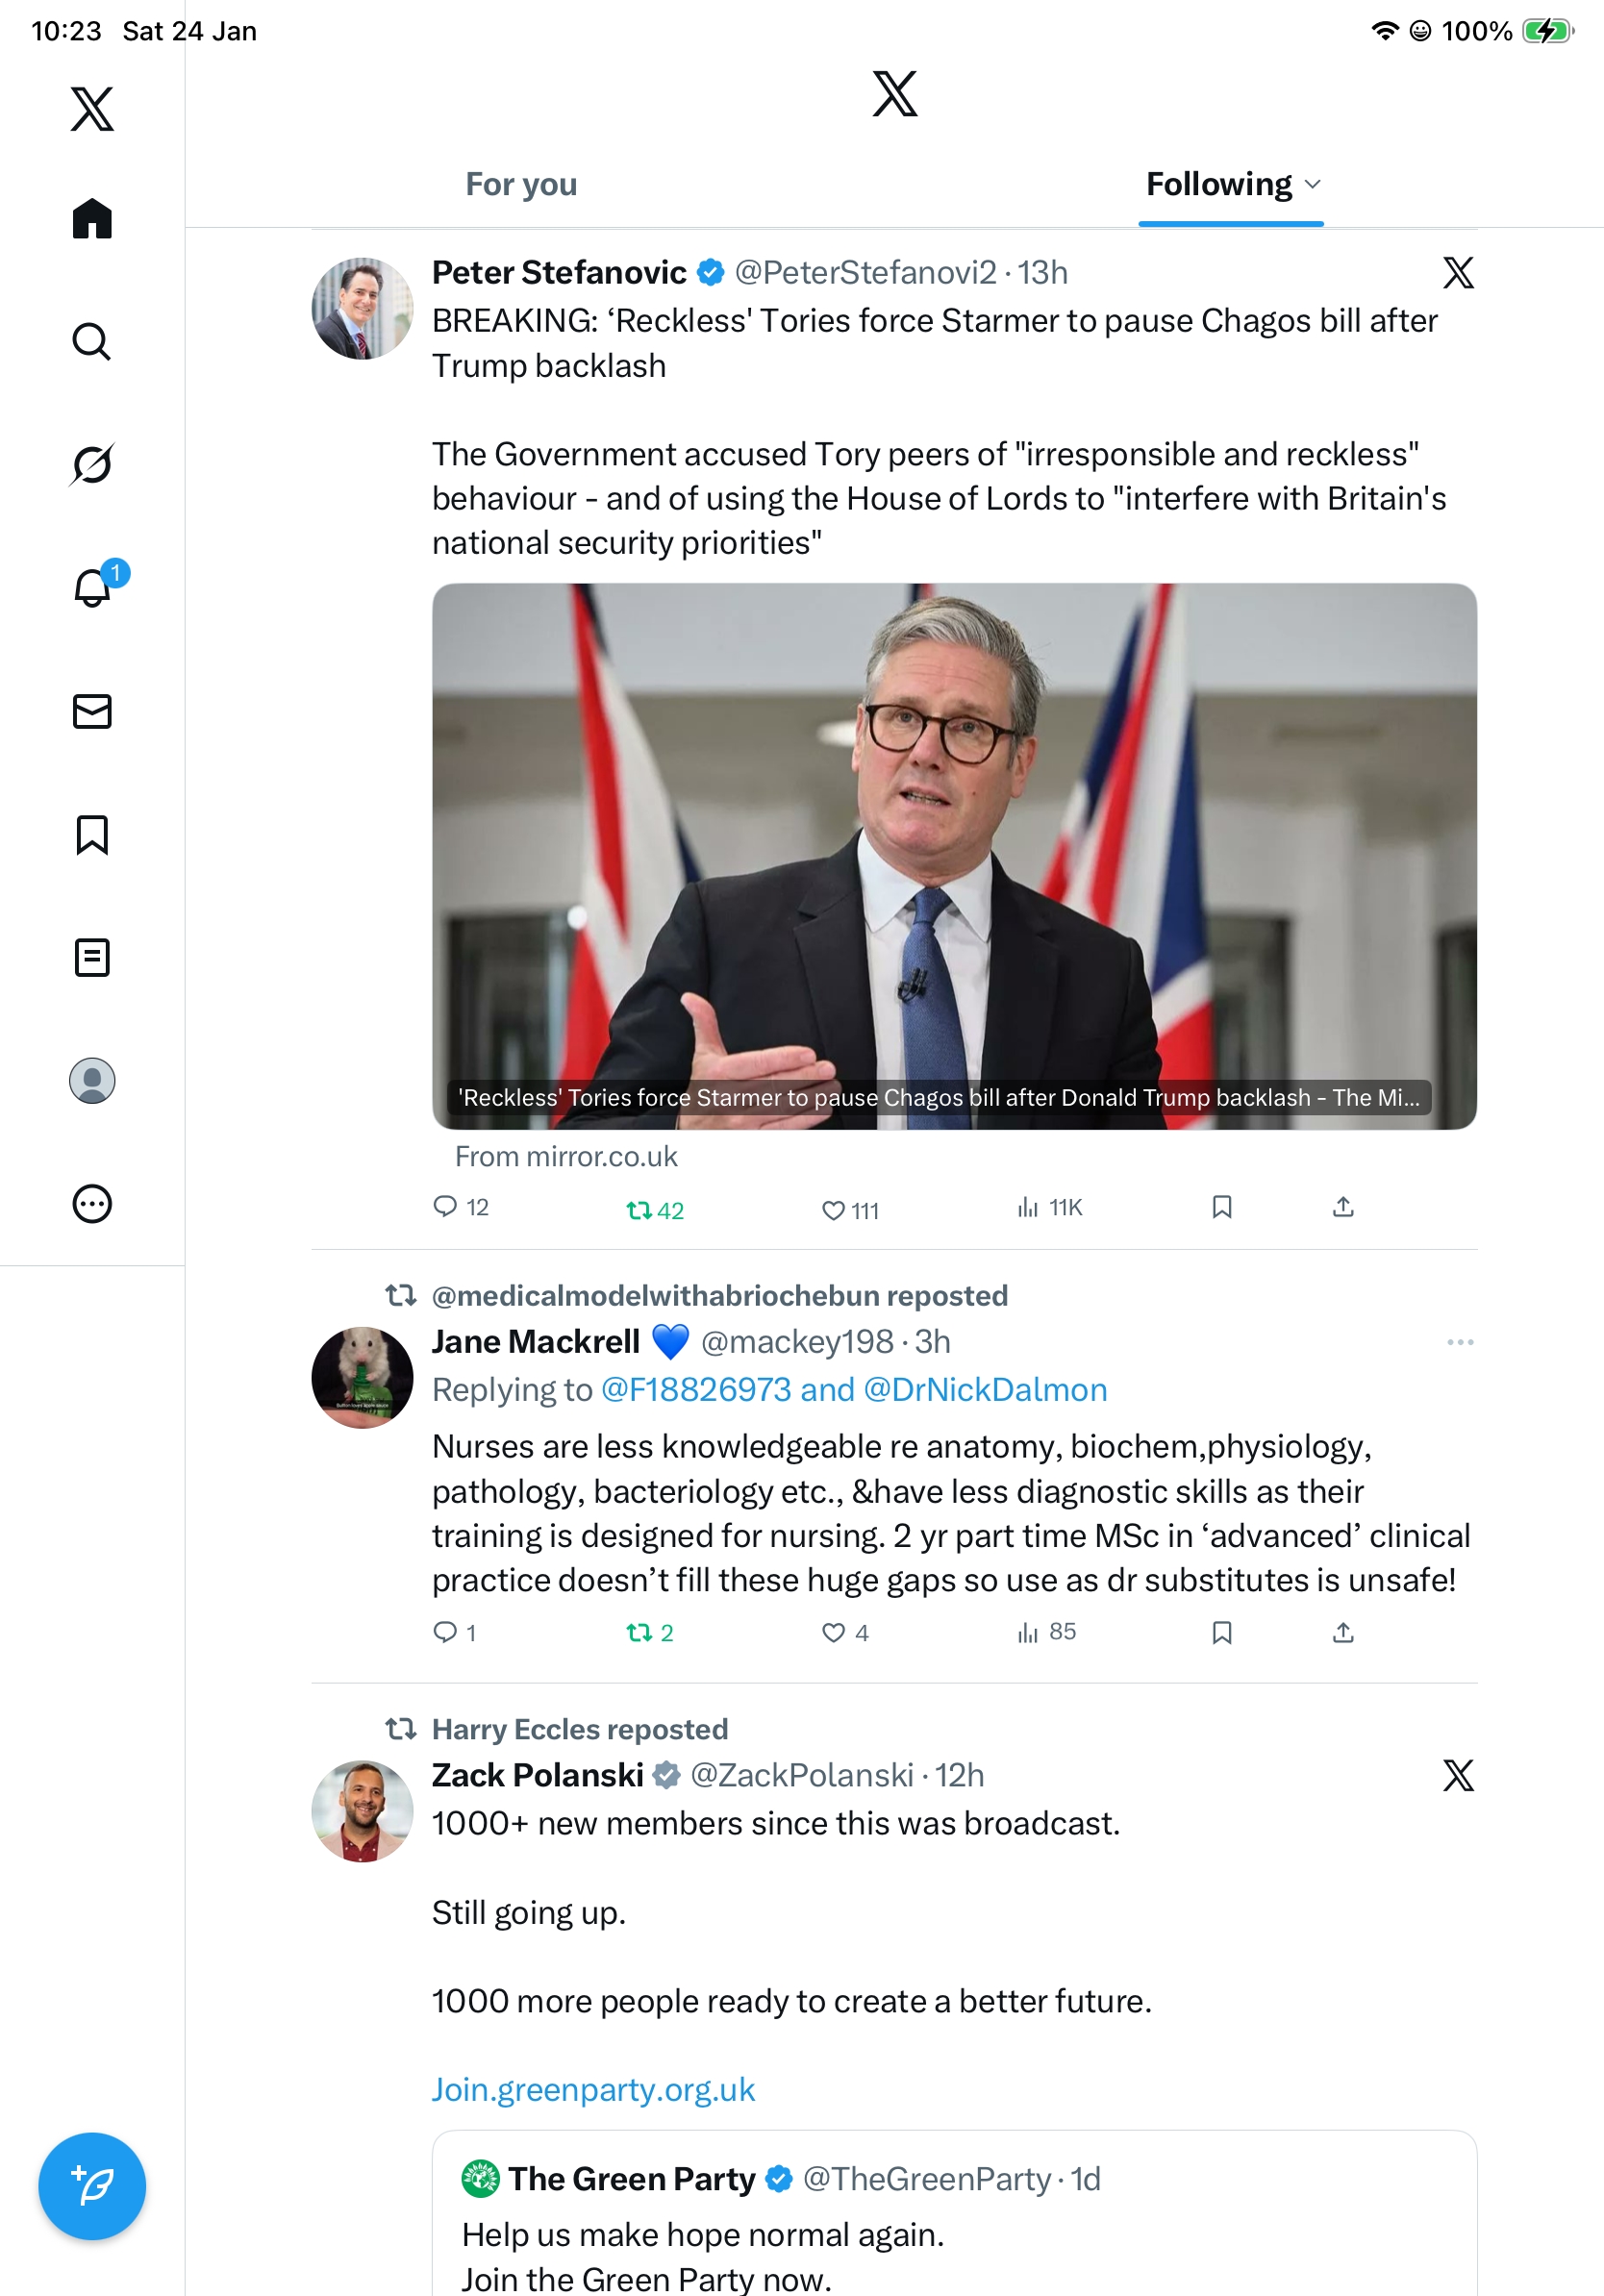
Task: Open the Profile icon in sidebar
Action: 92,1080
